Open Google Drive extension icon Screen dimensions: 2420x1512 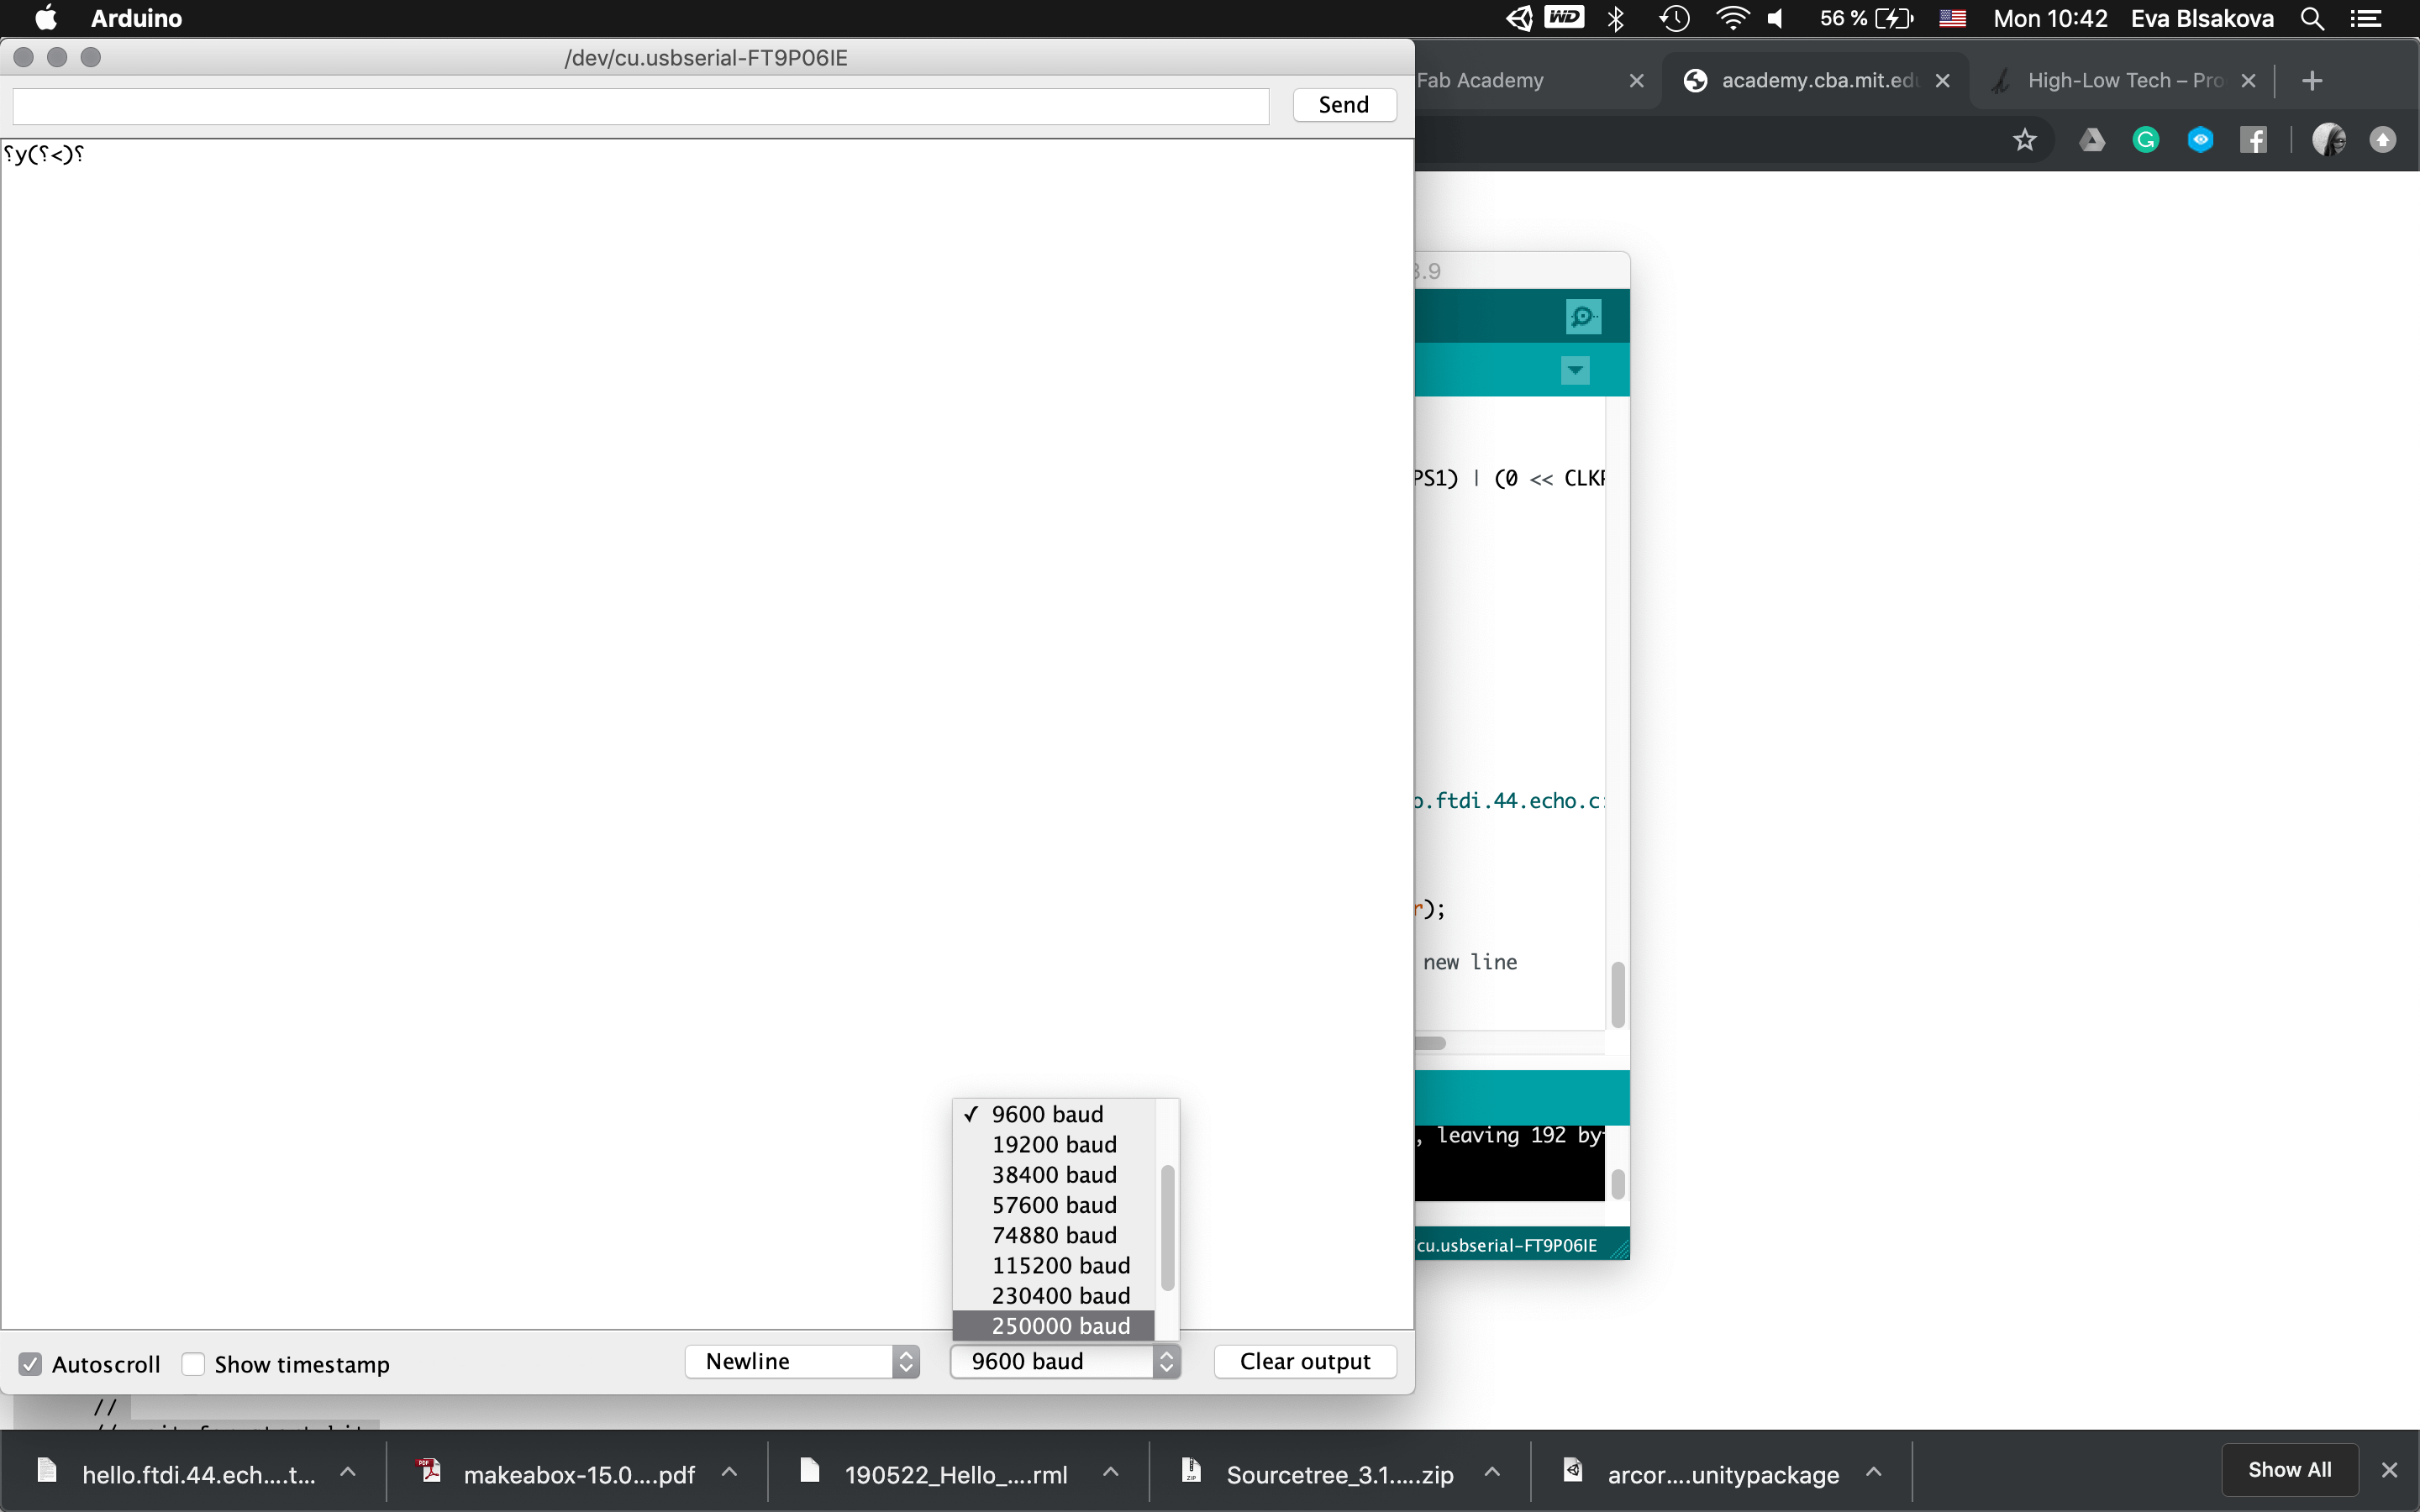tap(2091, 140)
